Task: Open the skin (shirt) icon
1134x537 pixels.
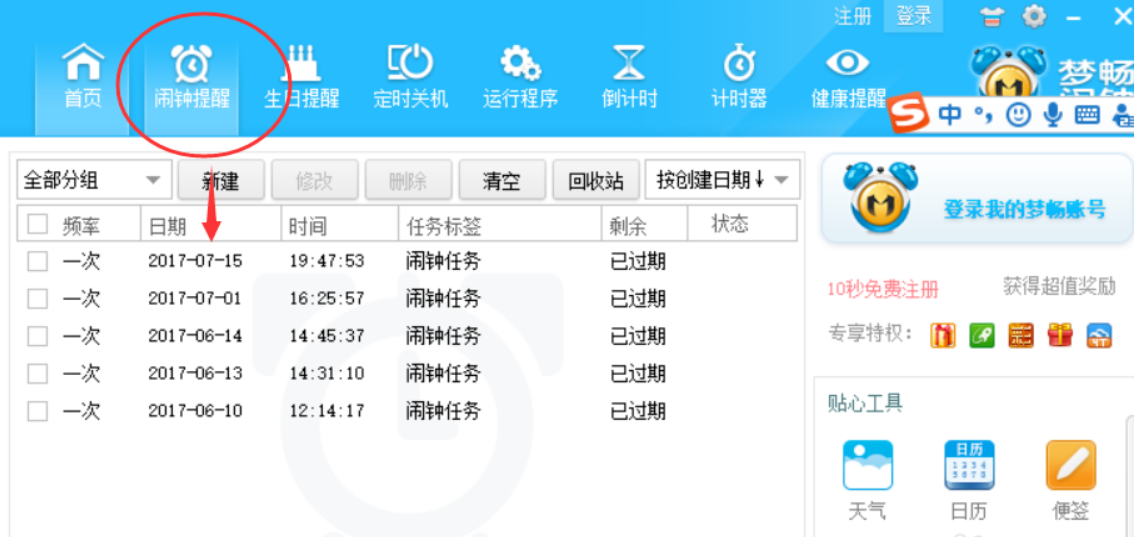Action: click(994, 17)
